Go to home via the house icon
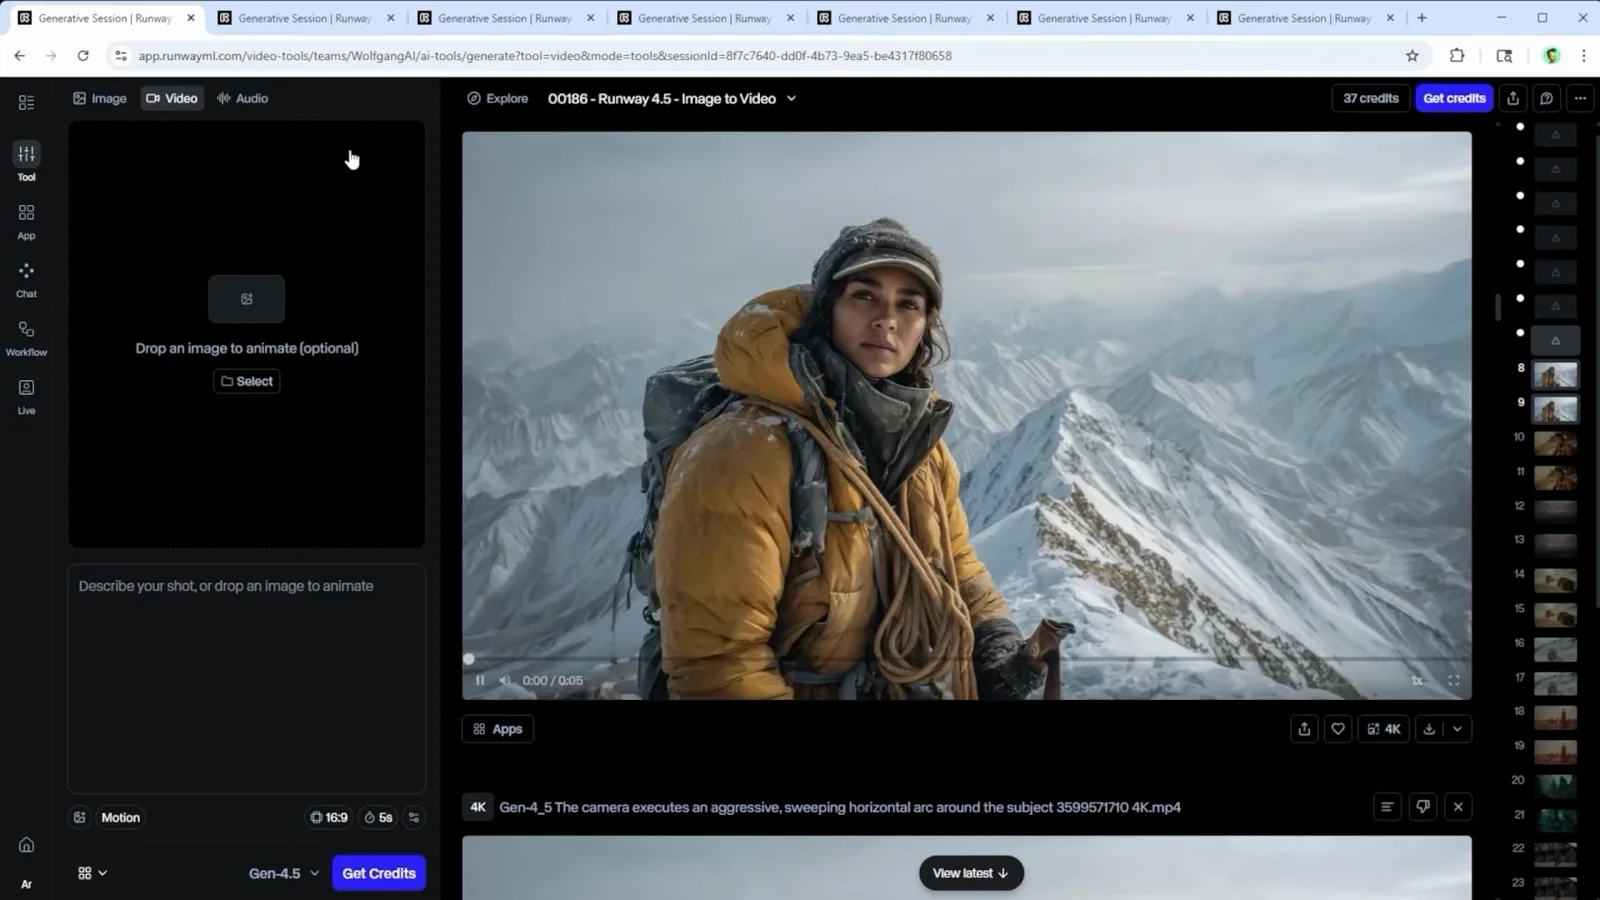Screen dimensions: 1600x900 point(26,845)
